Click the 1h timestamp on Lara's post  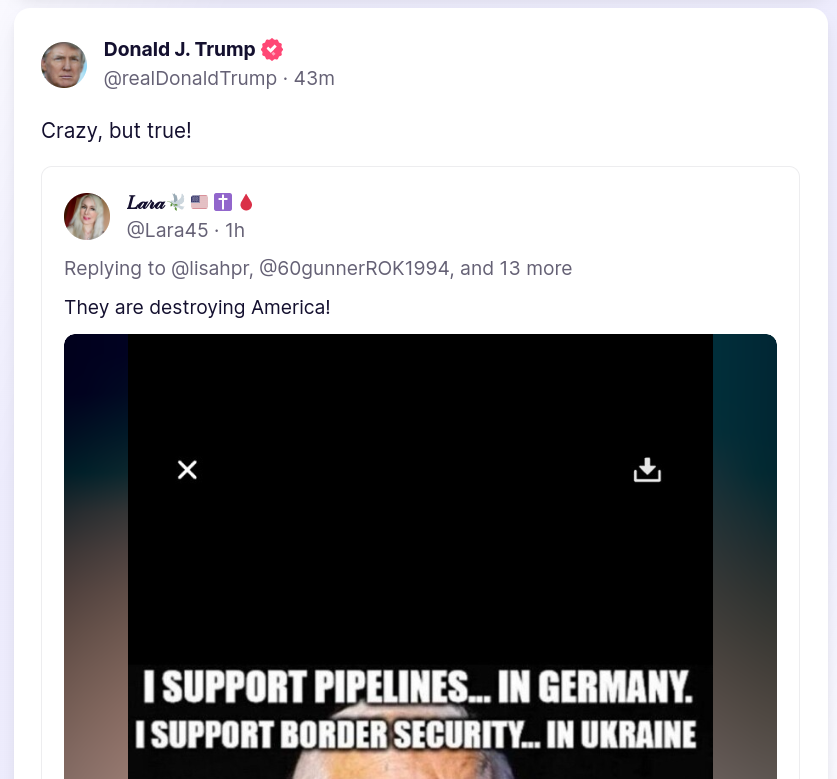point(235,230)
